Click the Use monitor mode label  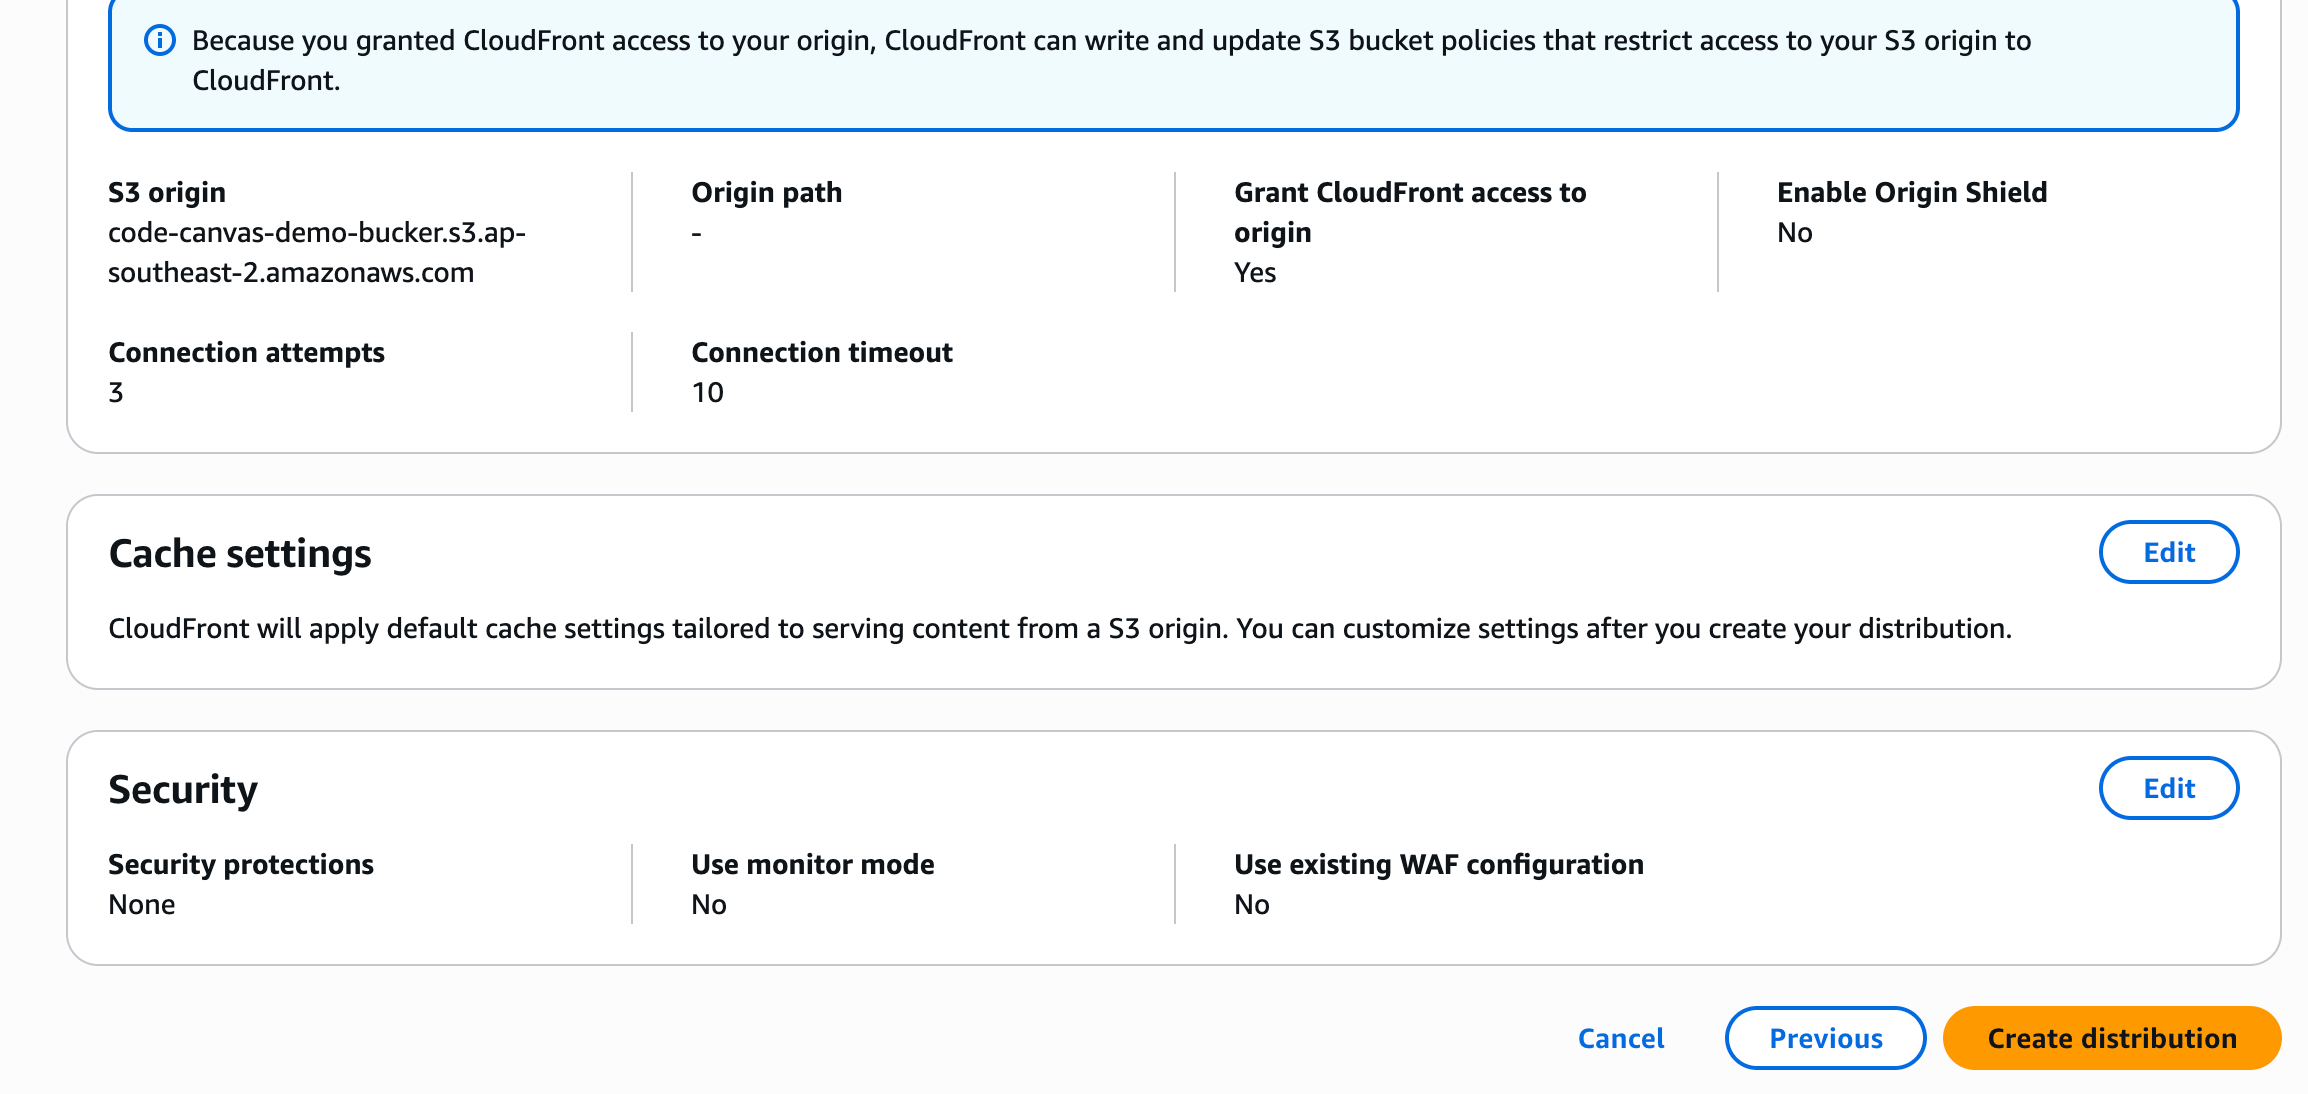(812, 864)
